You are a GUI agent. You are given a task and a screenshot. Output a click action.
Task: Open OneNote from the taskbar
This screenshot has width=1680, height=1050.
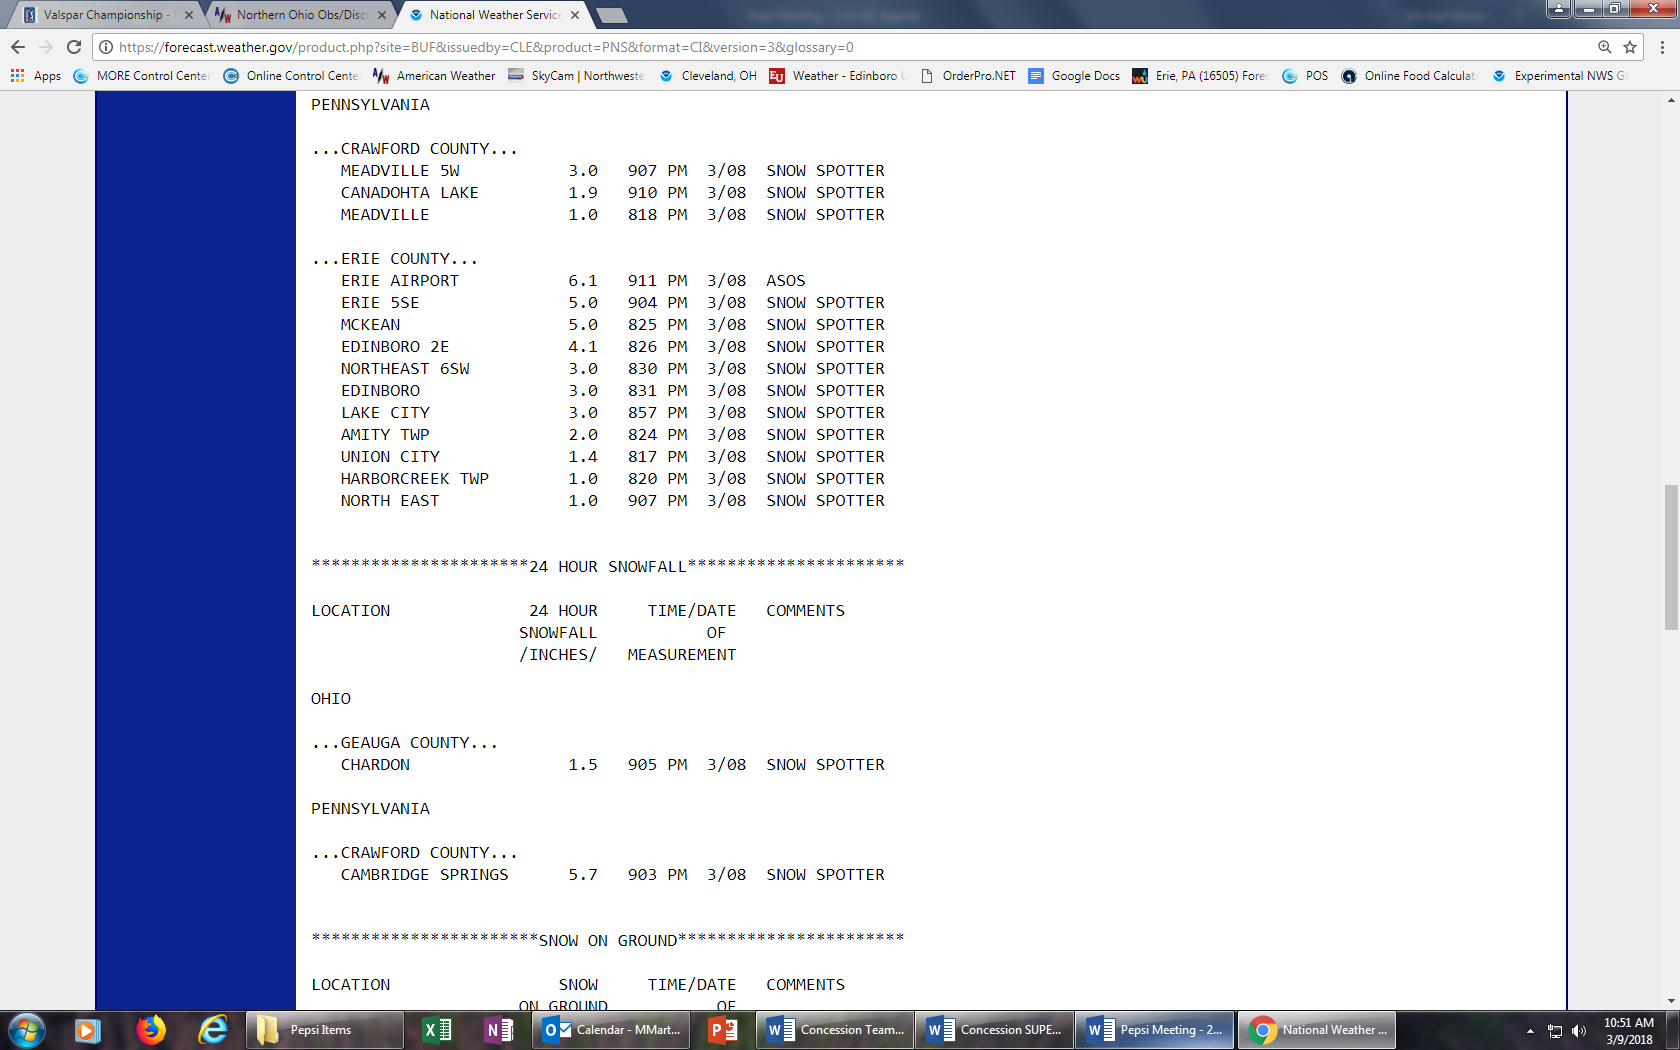pos(498,1030)
